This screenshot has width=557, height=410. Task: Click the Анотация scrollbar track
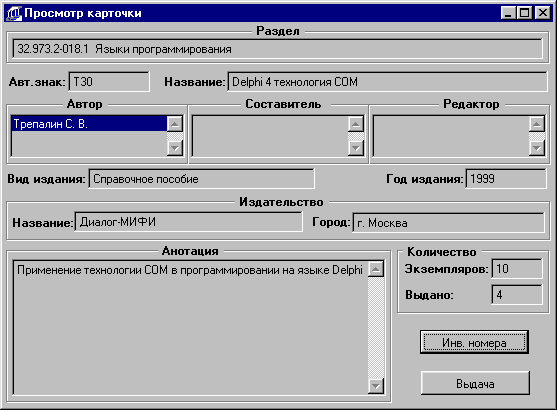pos(376,328)
